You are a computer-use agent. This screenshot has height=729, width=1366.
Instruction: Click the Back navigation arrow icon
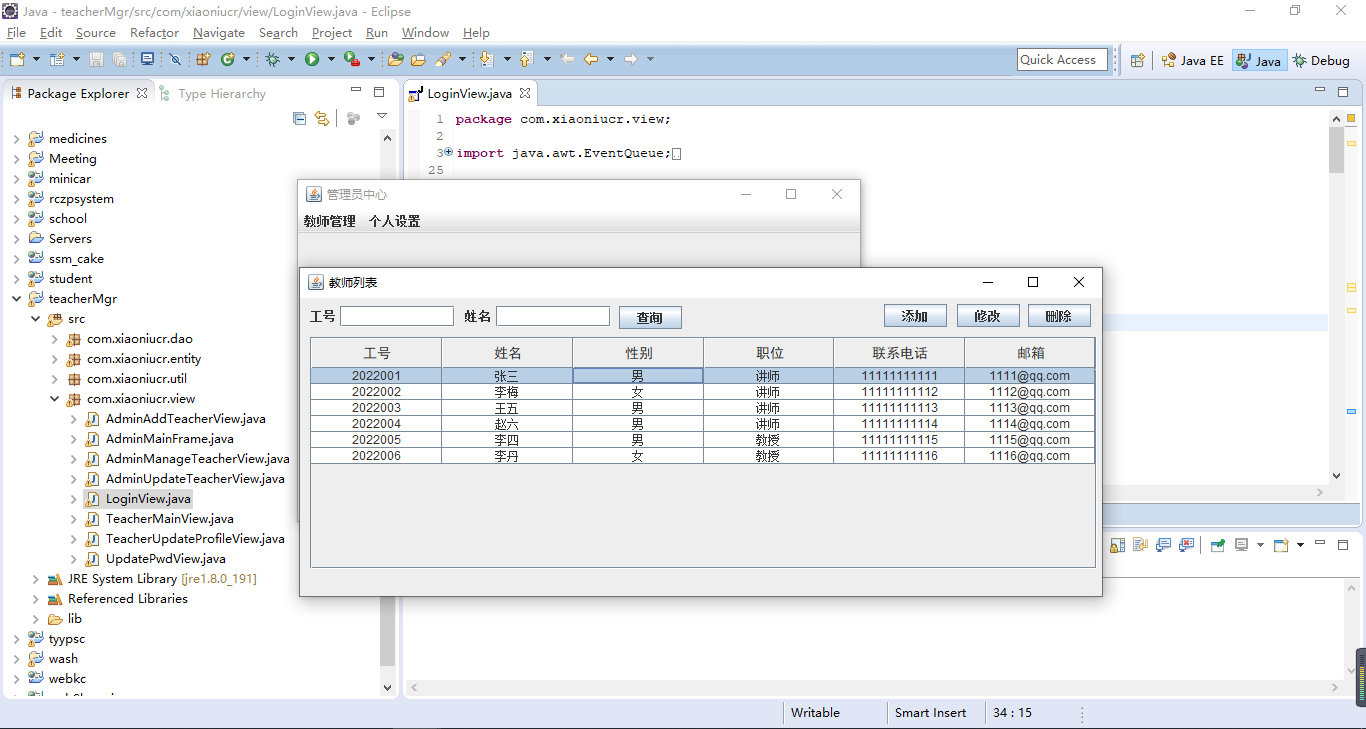coord(591,59)
